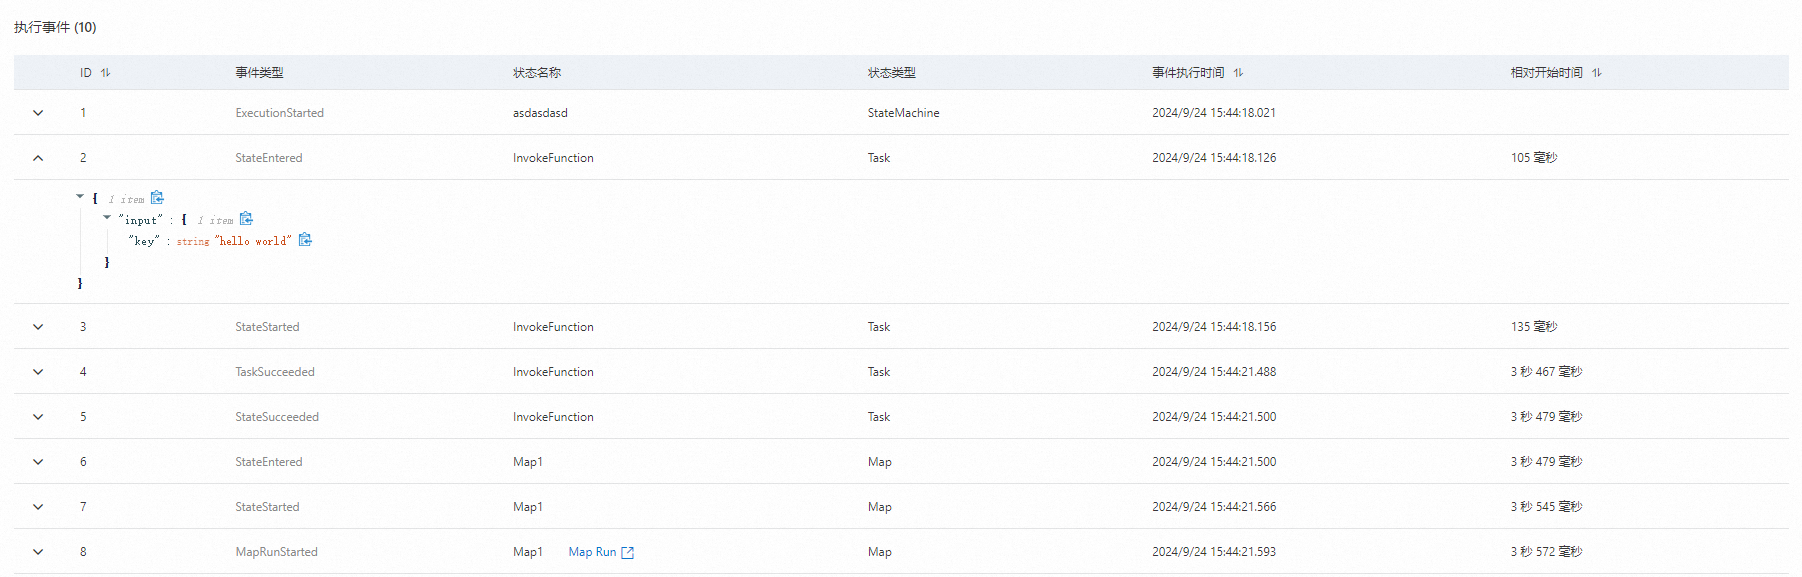Expand event row 1 ExecutionStarted
Screen dimensions: 1802x577
38,113
